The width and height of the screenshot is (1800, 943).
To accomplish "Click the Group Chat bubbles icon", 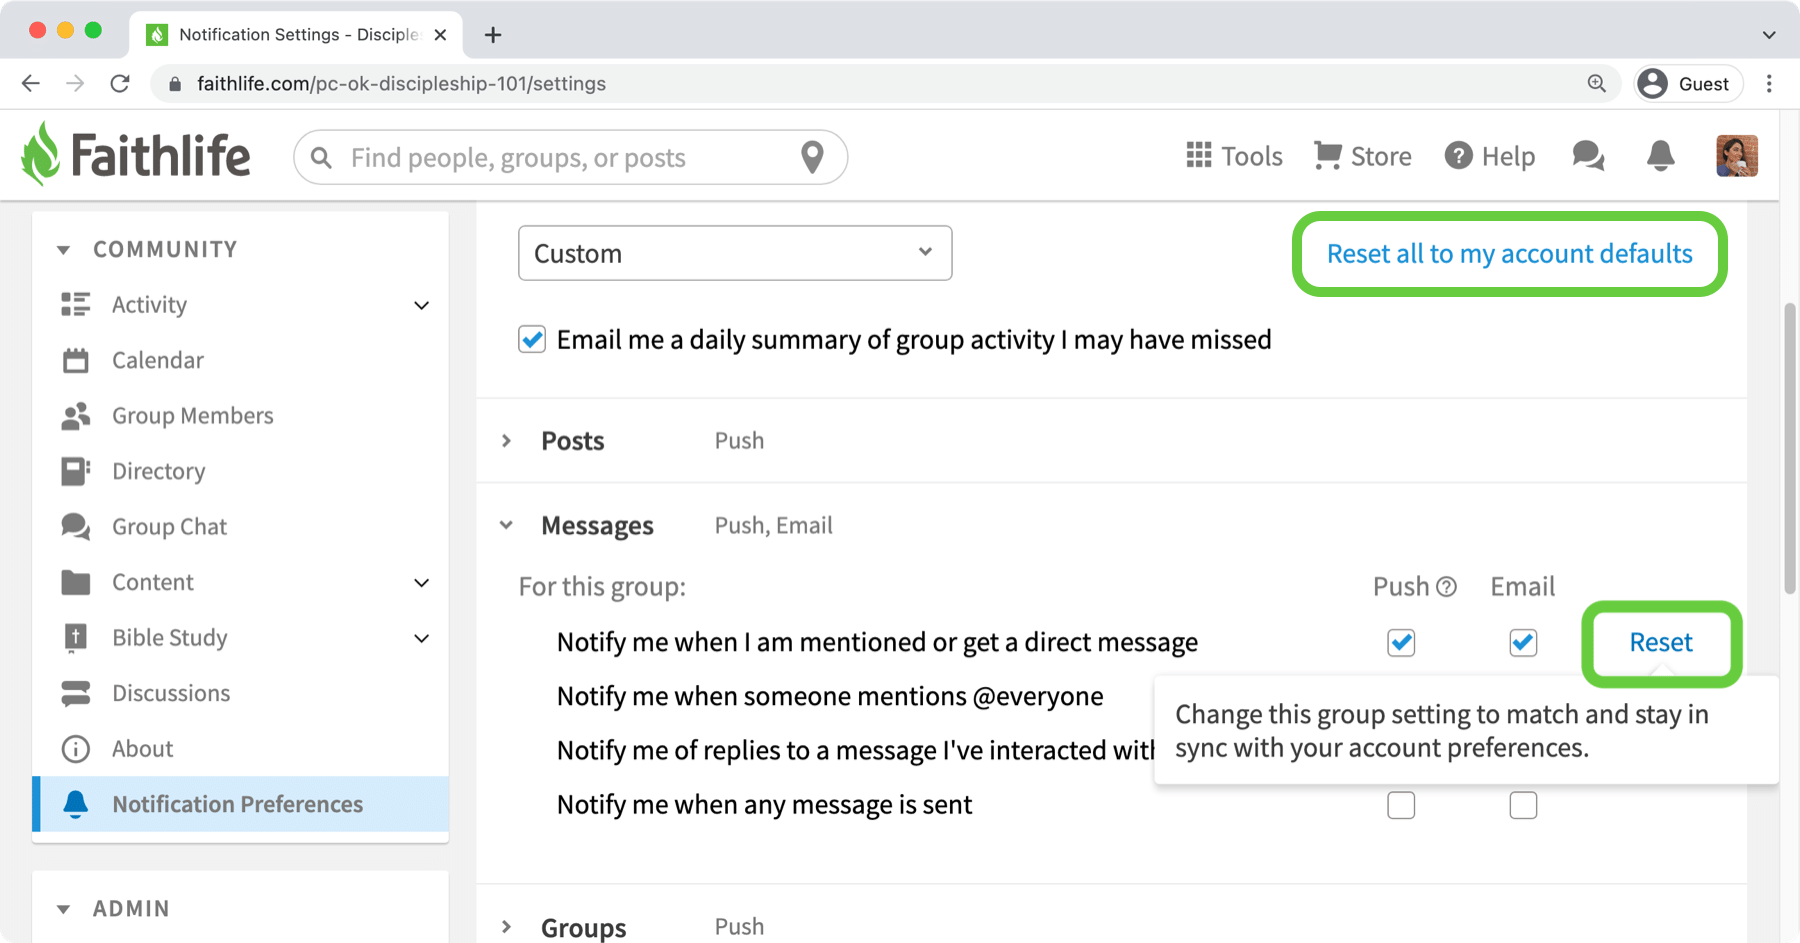I will pos(76,526).
